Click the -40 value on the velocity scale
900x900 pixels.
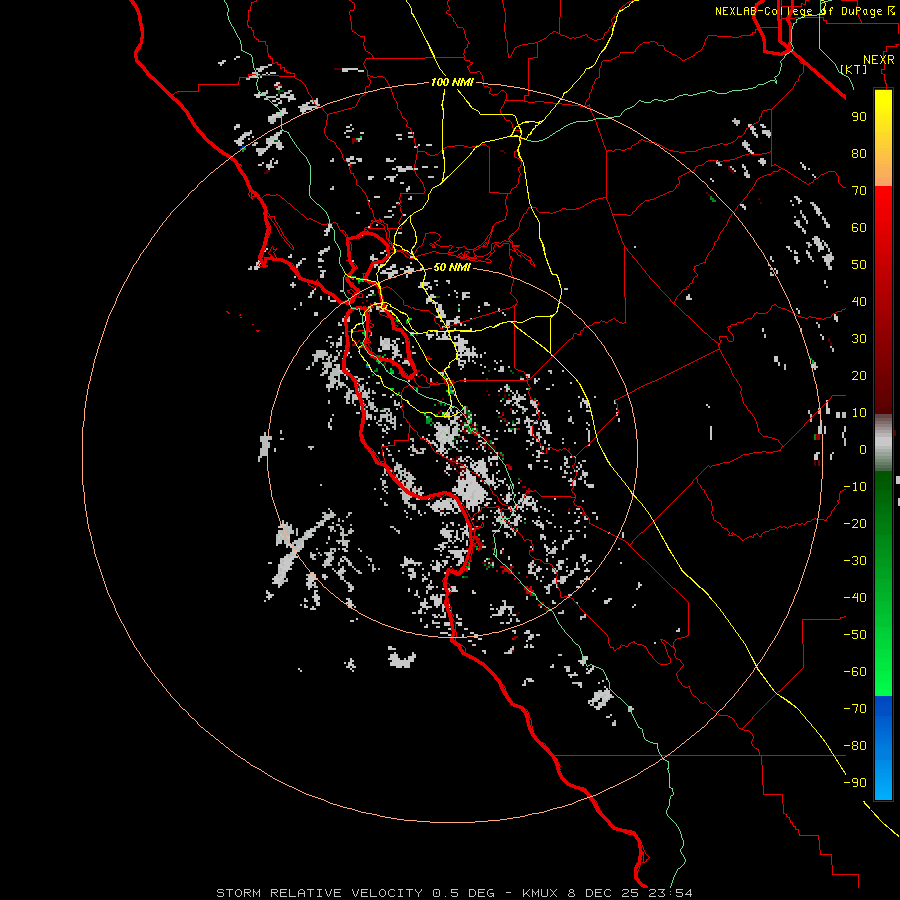[x=855, y=598]
